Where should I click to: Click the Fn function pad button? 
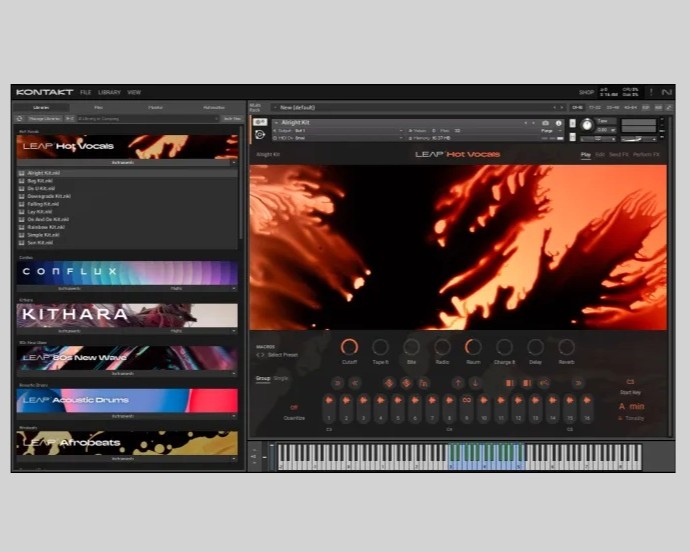pos(423,383)
